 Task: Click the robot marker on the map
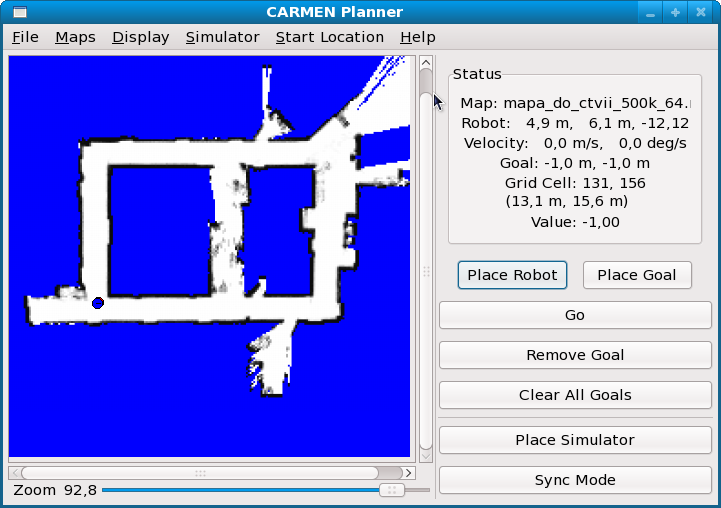click(98, 303)
